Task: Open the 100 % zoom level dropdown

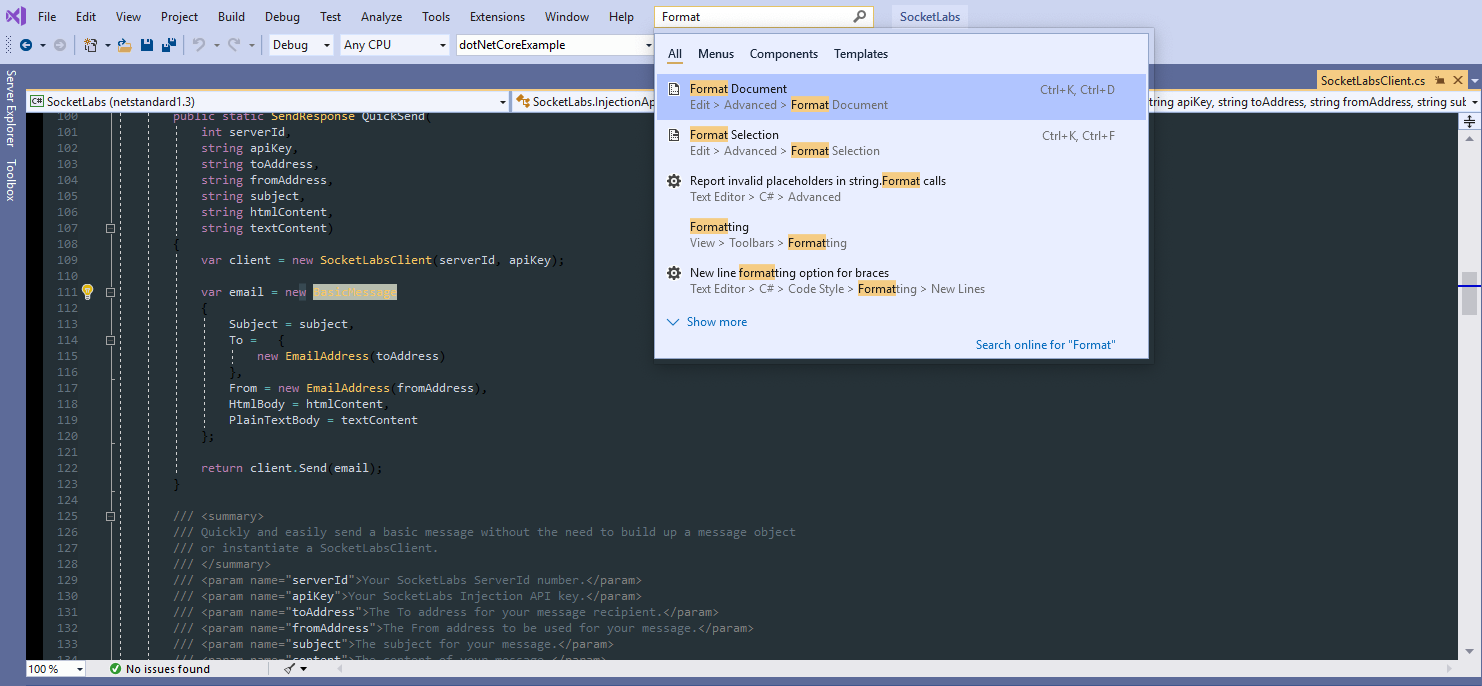Action: pos(54,669)
